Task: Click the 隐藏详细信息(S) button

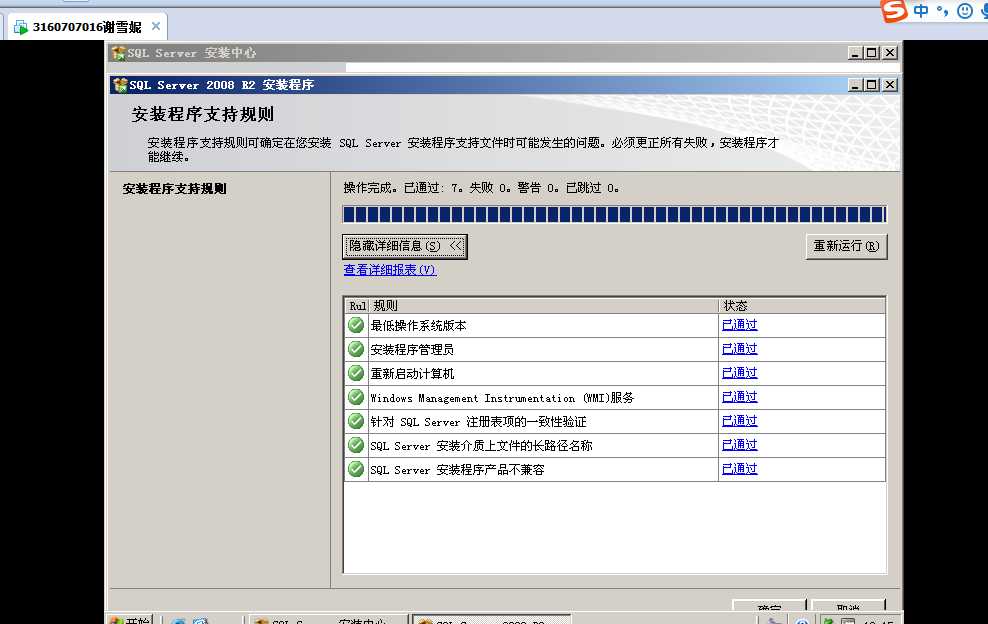Action: (405, 246)
